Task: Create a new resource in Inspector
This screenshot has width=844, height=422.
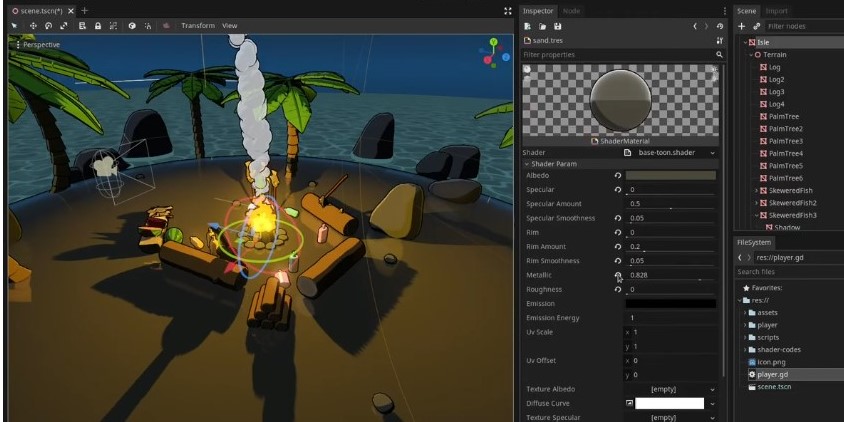Action: click(x=528, y=26)
